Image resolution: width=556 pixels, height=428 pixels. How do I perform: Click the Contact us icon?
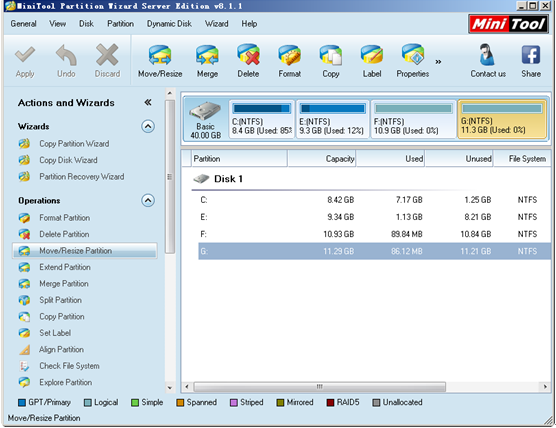488,55
